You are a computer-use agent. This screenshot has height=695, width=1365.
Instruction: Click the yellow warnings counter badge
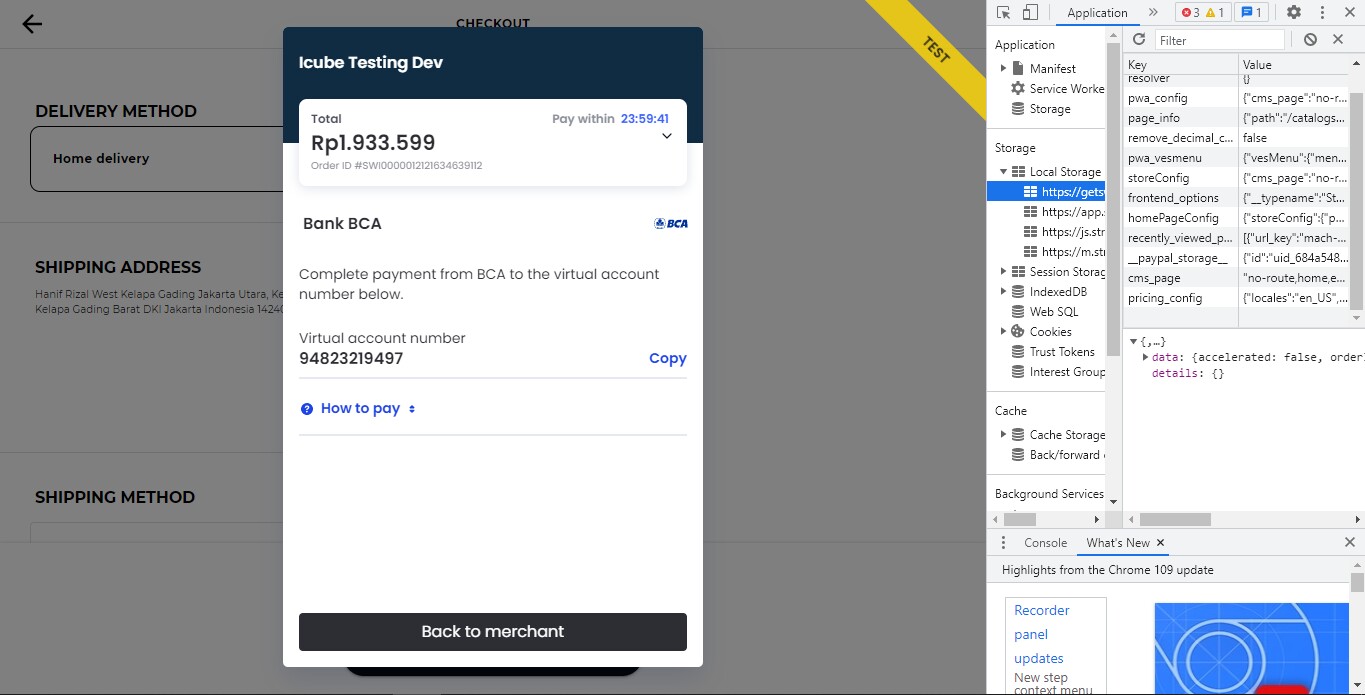pos(1214,12)
